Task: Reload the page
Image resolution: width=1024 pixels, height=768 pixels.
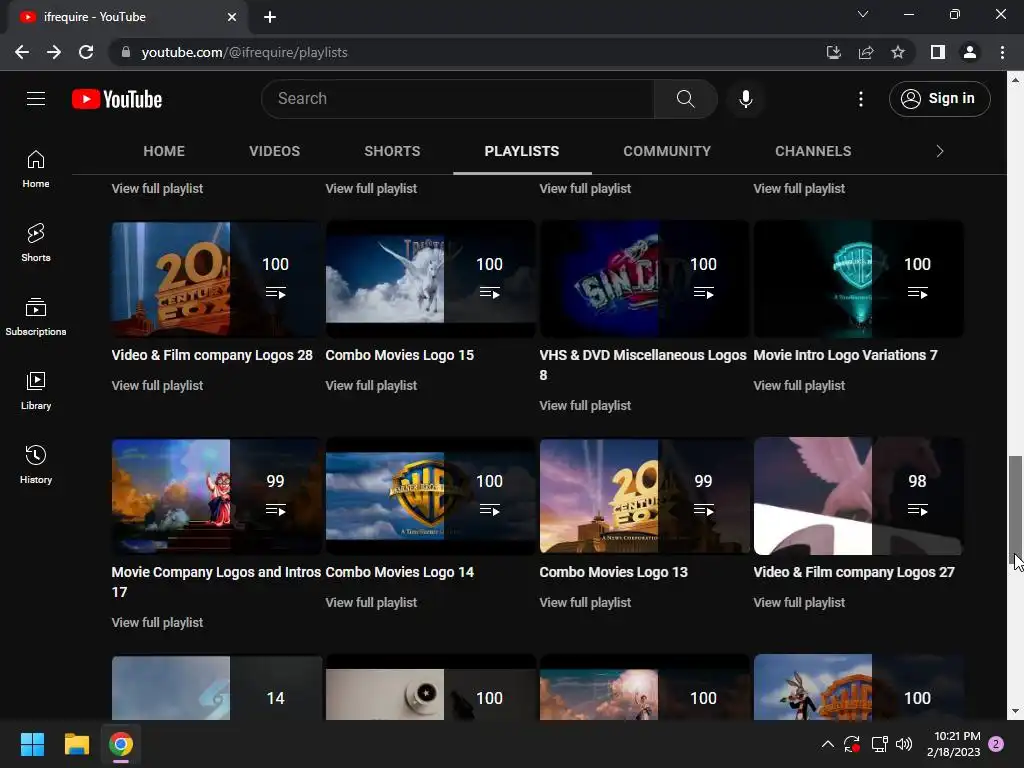Action: pos(86,52)
